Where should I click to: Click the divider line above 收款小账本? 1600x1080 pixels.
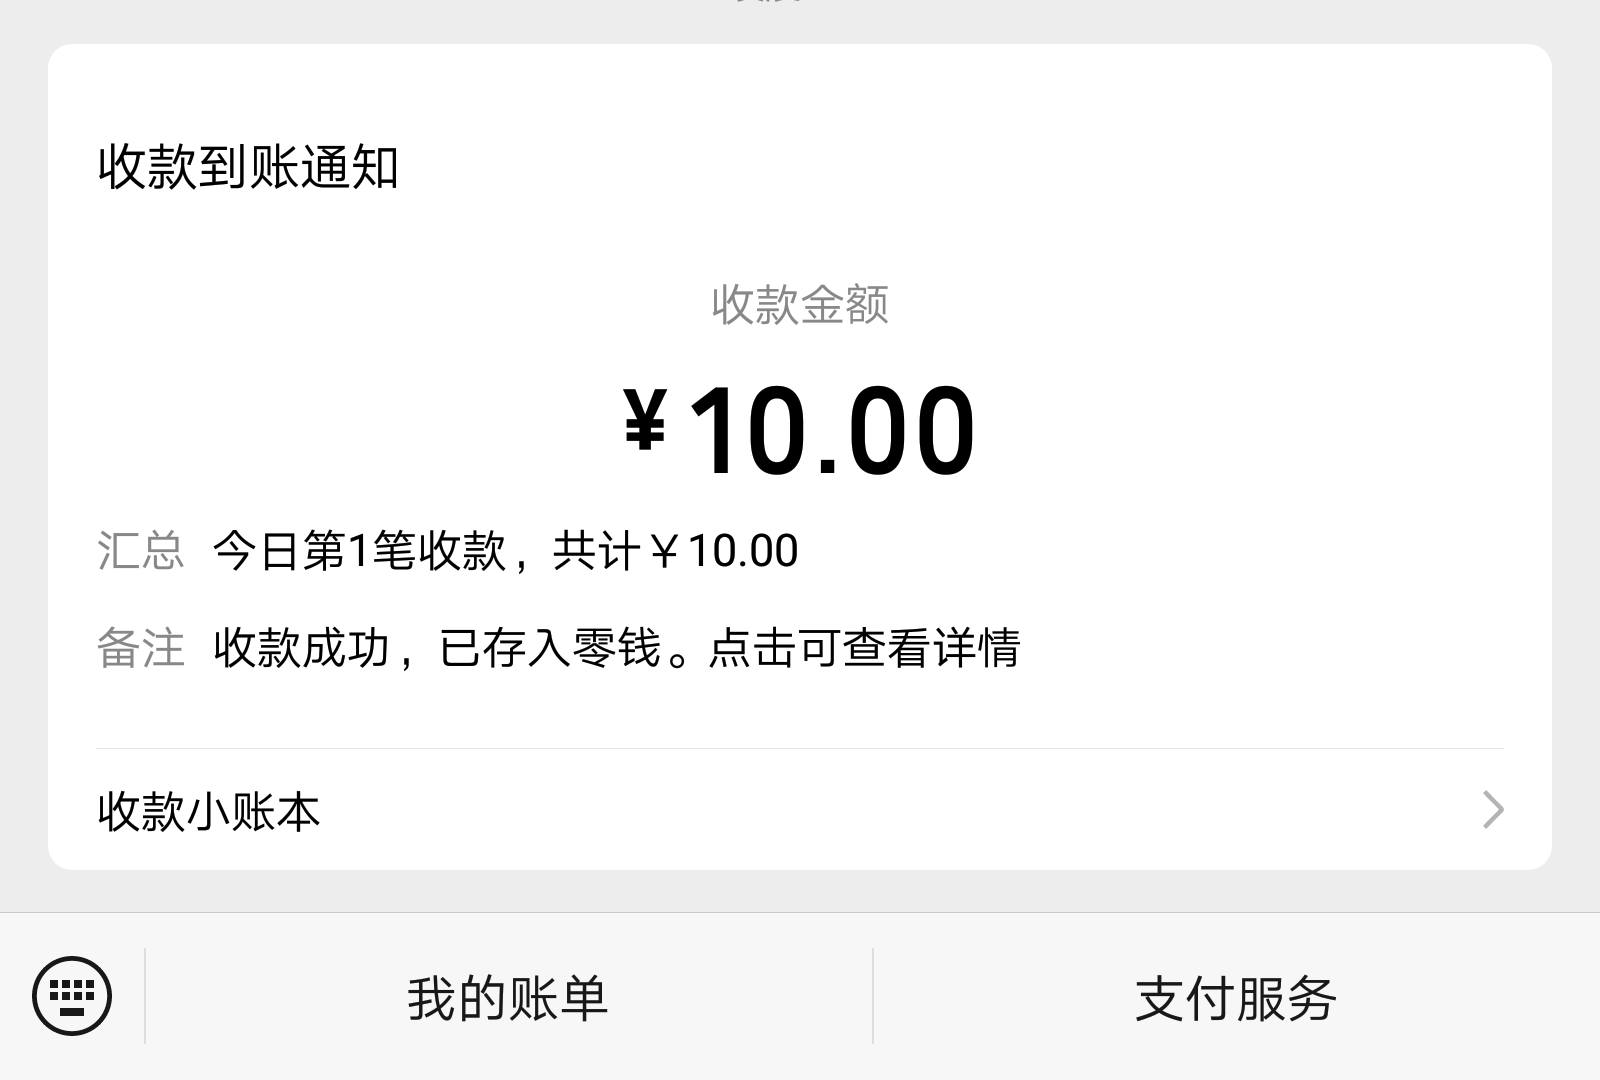(800, 748)
